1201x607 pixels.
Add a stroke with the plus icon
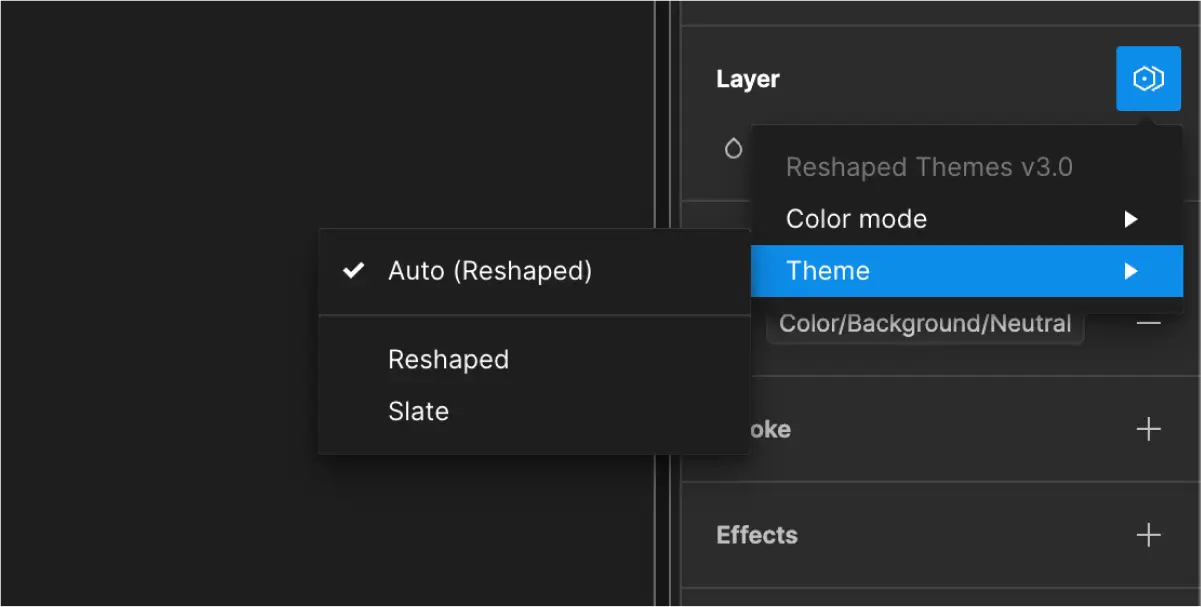[x=1148, y=429]
